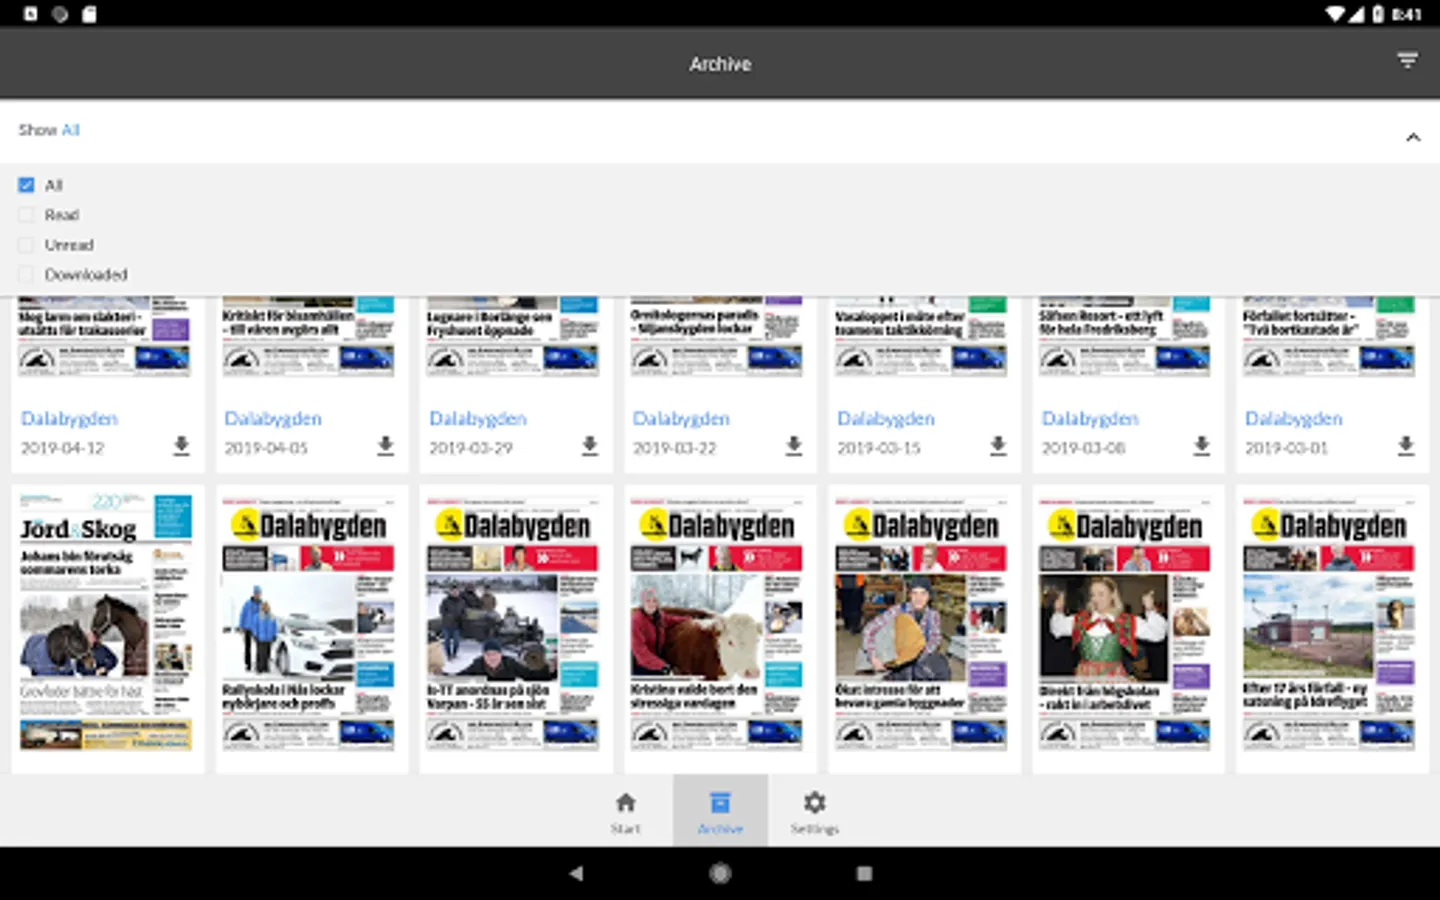The width and height of the screenshot is (1440, 900).
Task: Open Dalabygden title link dated 2019-03-22
Action: coord(682,418)
